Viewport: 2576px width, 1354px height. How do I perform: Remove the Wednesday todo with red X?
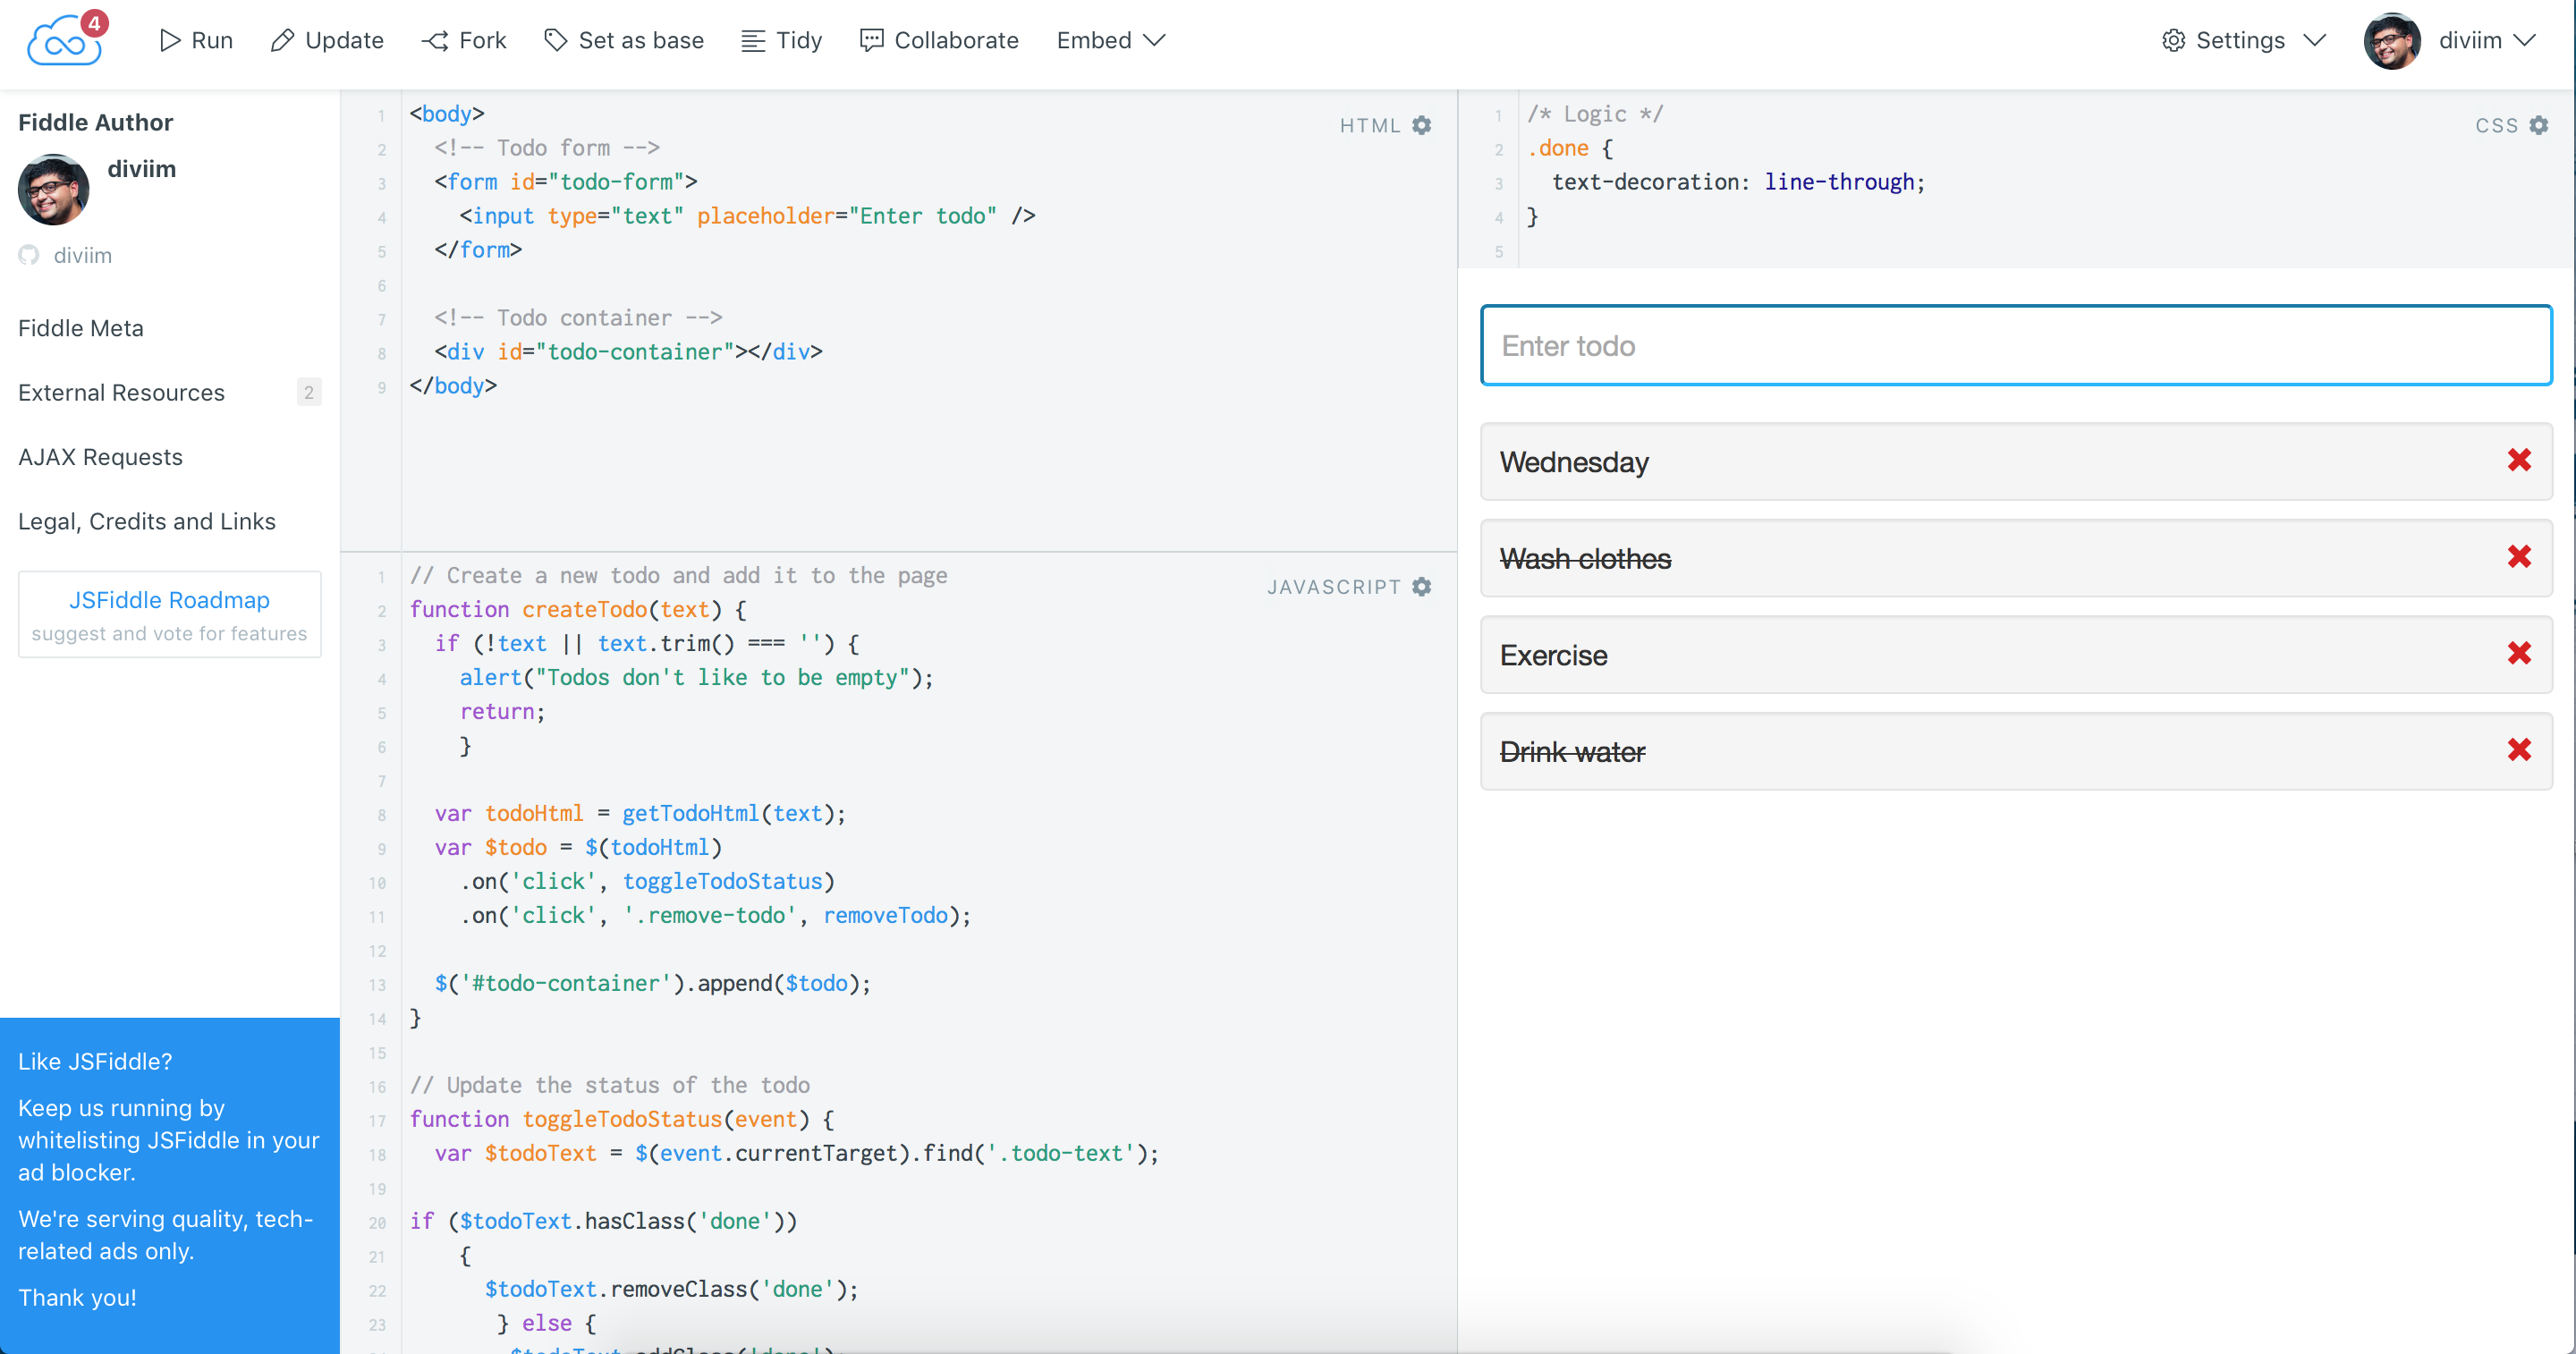coord(2519,460)
